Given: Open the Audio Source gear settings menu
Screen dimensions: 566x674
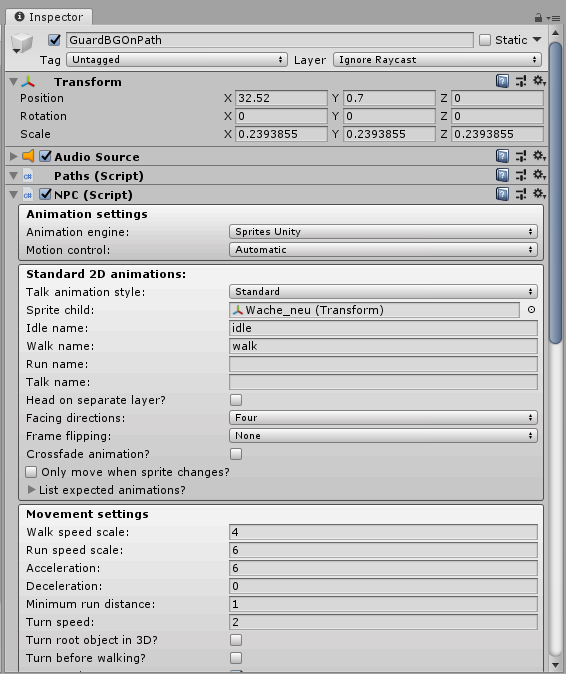Looking at the screenshot, I should point(539,156).
